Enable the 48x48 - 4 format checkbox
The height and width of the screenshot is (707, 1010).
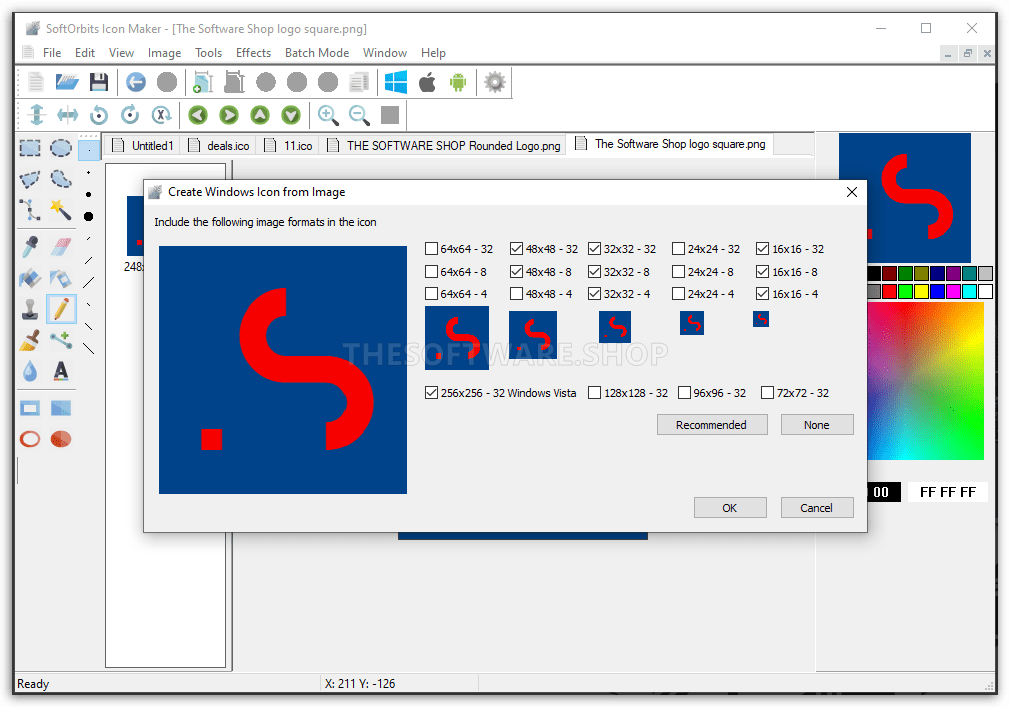click(516, 294)
